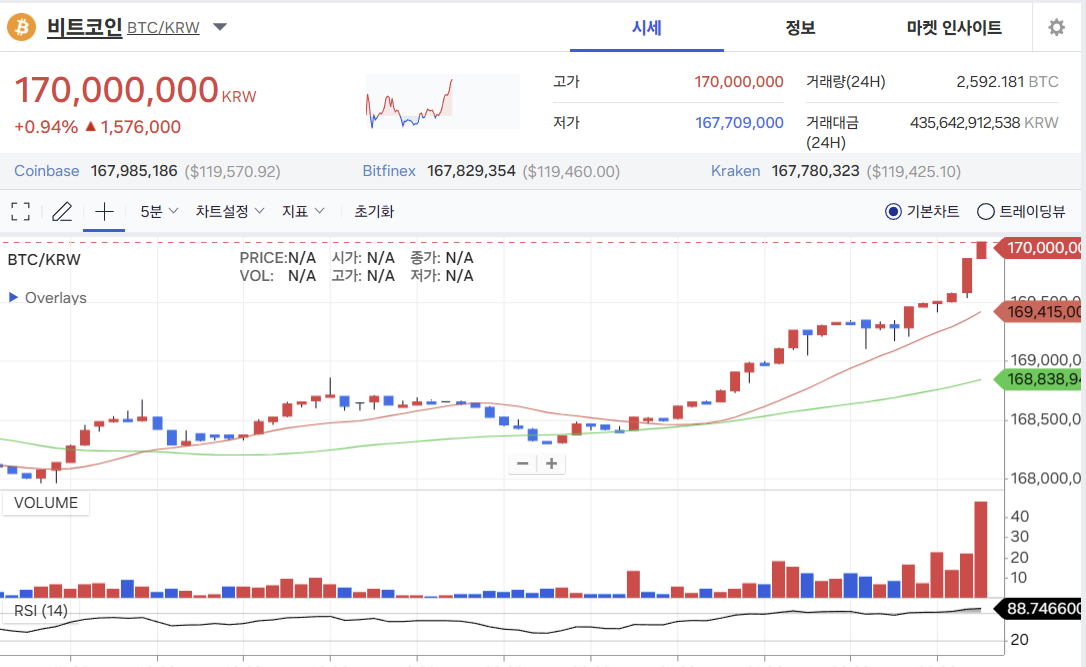Click the VOLUME panel label

(46, 503)
